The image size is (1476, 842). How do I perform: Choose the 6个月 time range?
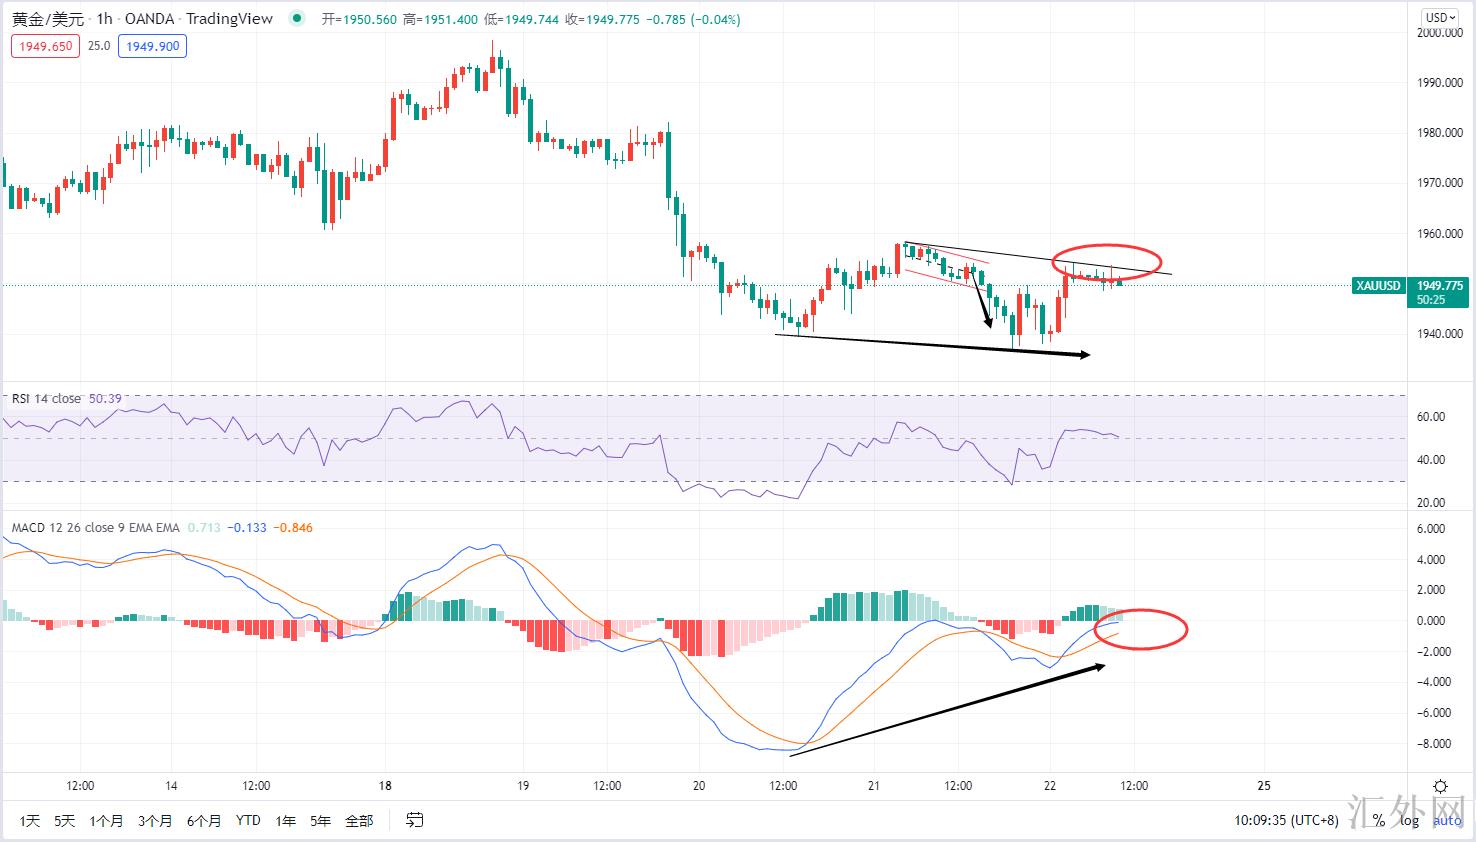204,820
